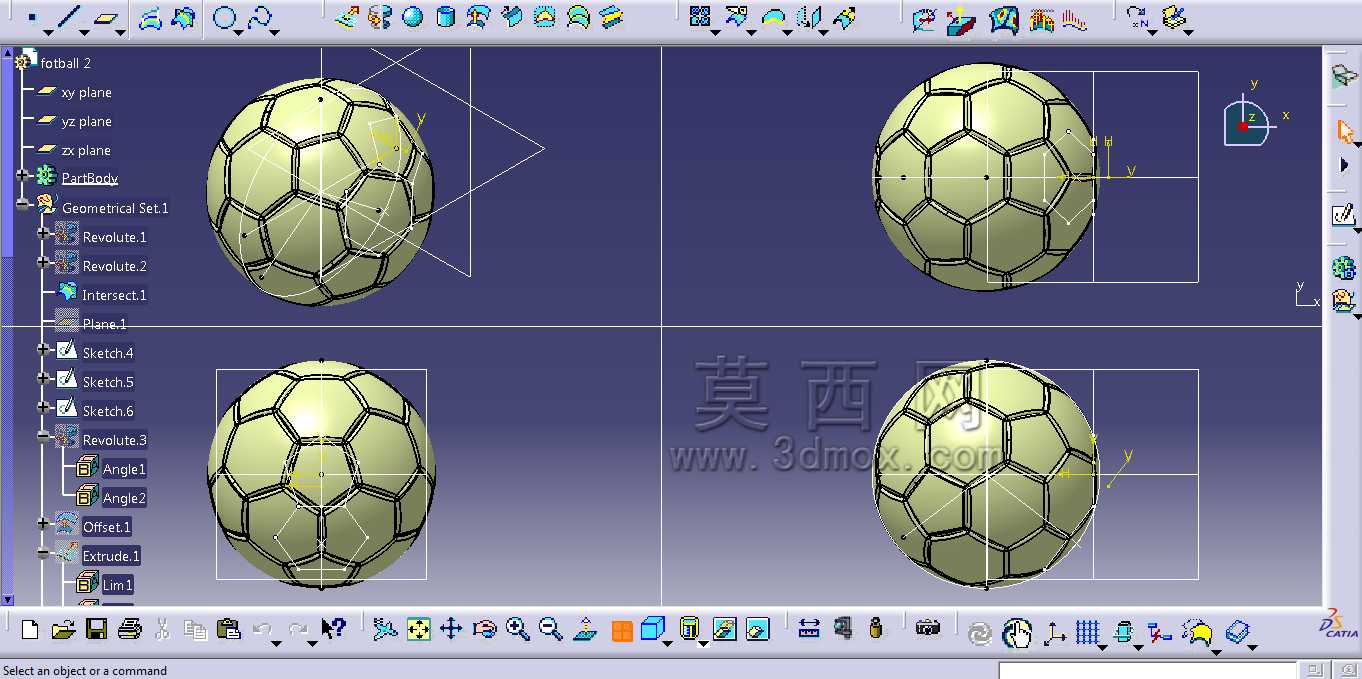The width and height of the screenshot is (1362, 679).
Task: Open the Circle tool dropdown arrow
Action: pos(240,33)
